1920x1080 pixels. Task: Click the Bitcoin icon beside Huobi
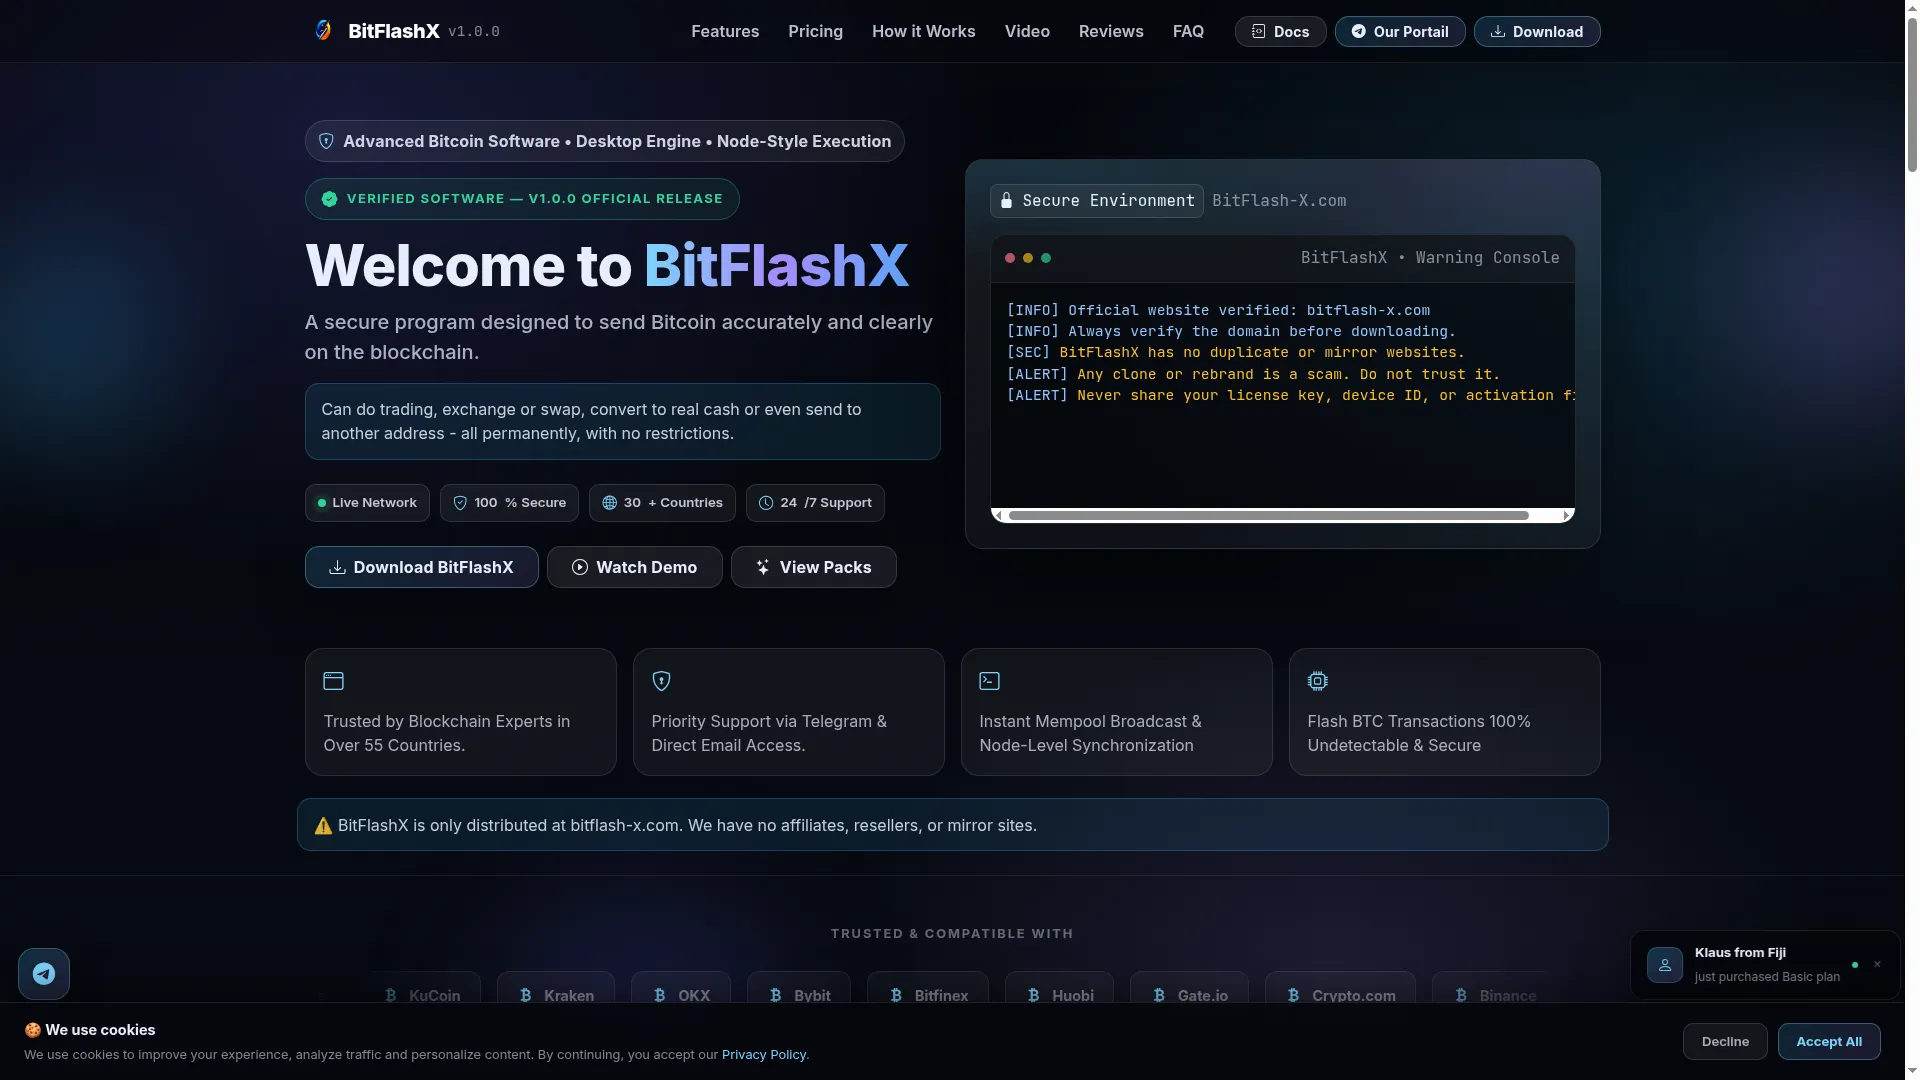pos(1033,996)
